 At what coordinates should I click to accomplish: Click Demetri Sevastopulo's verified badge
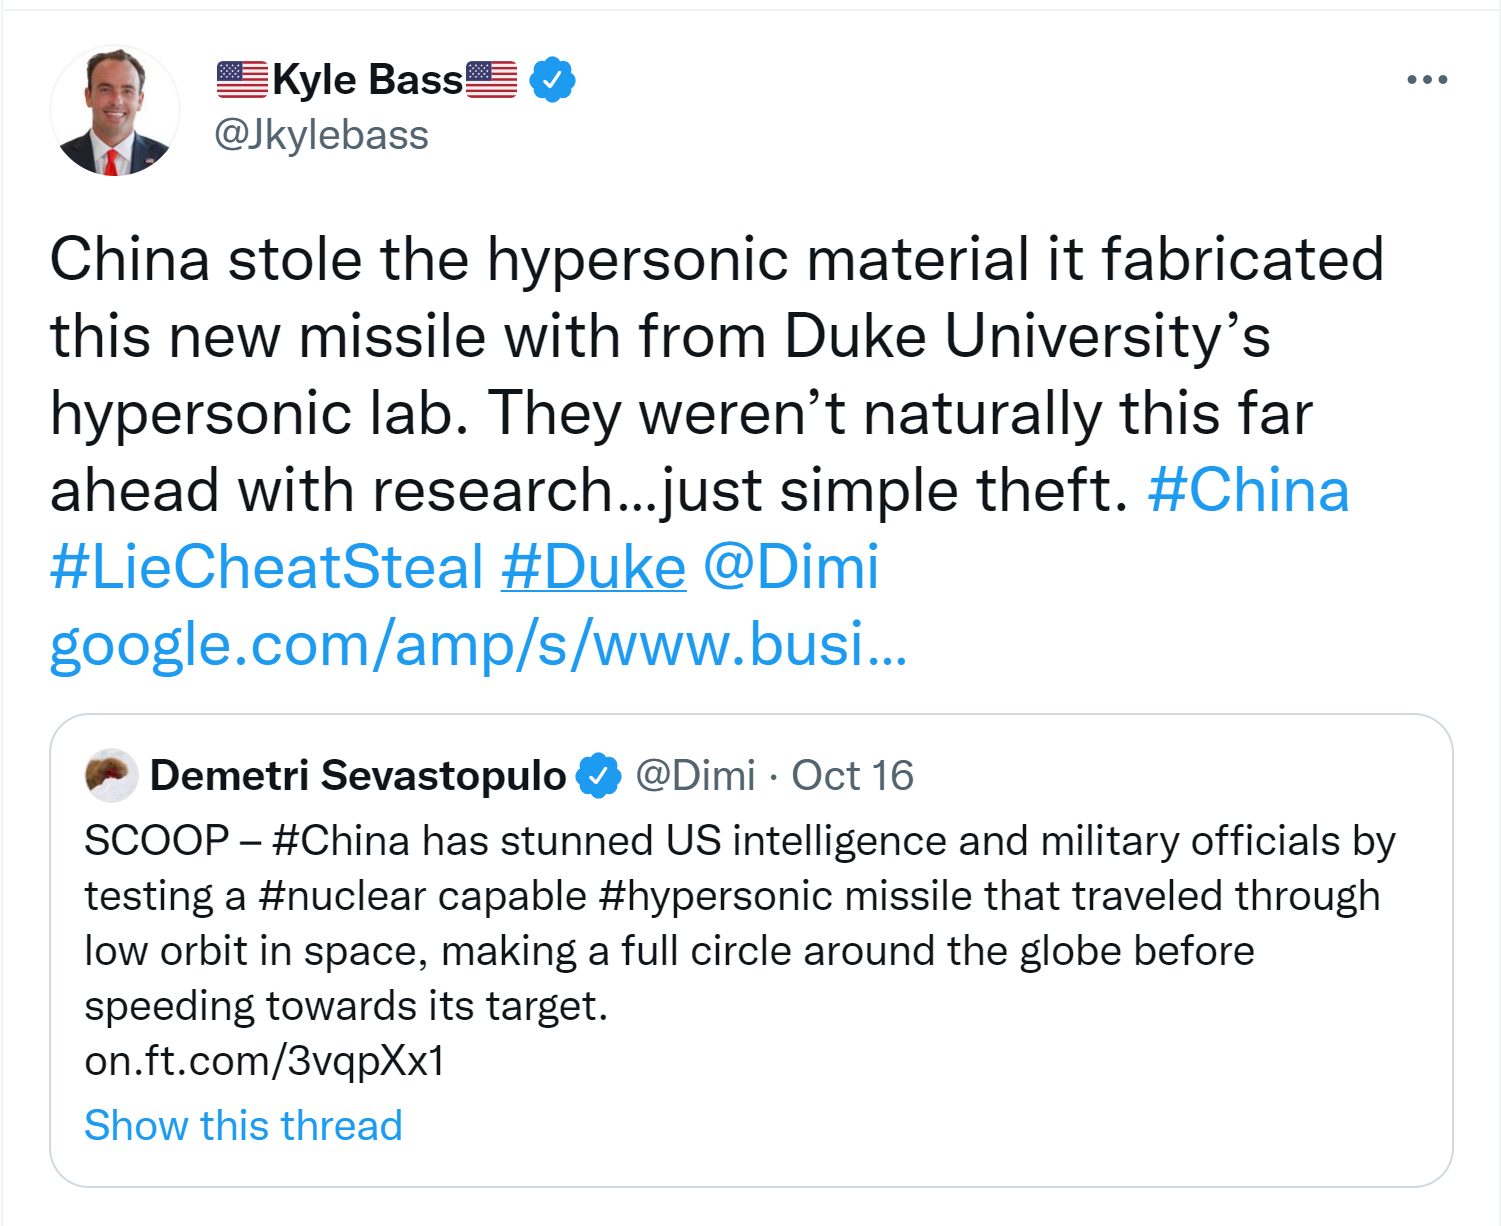click(599, 776)
